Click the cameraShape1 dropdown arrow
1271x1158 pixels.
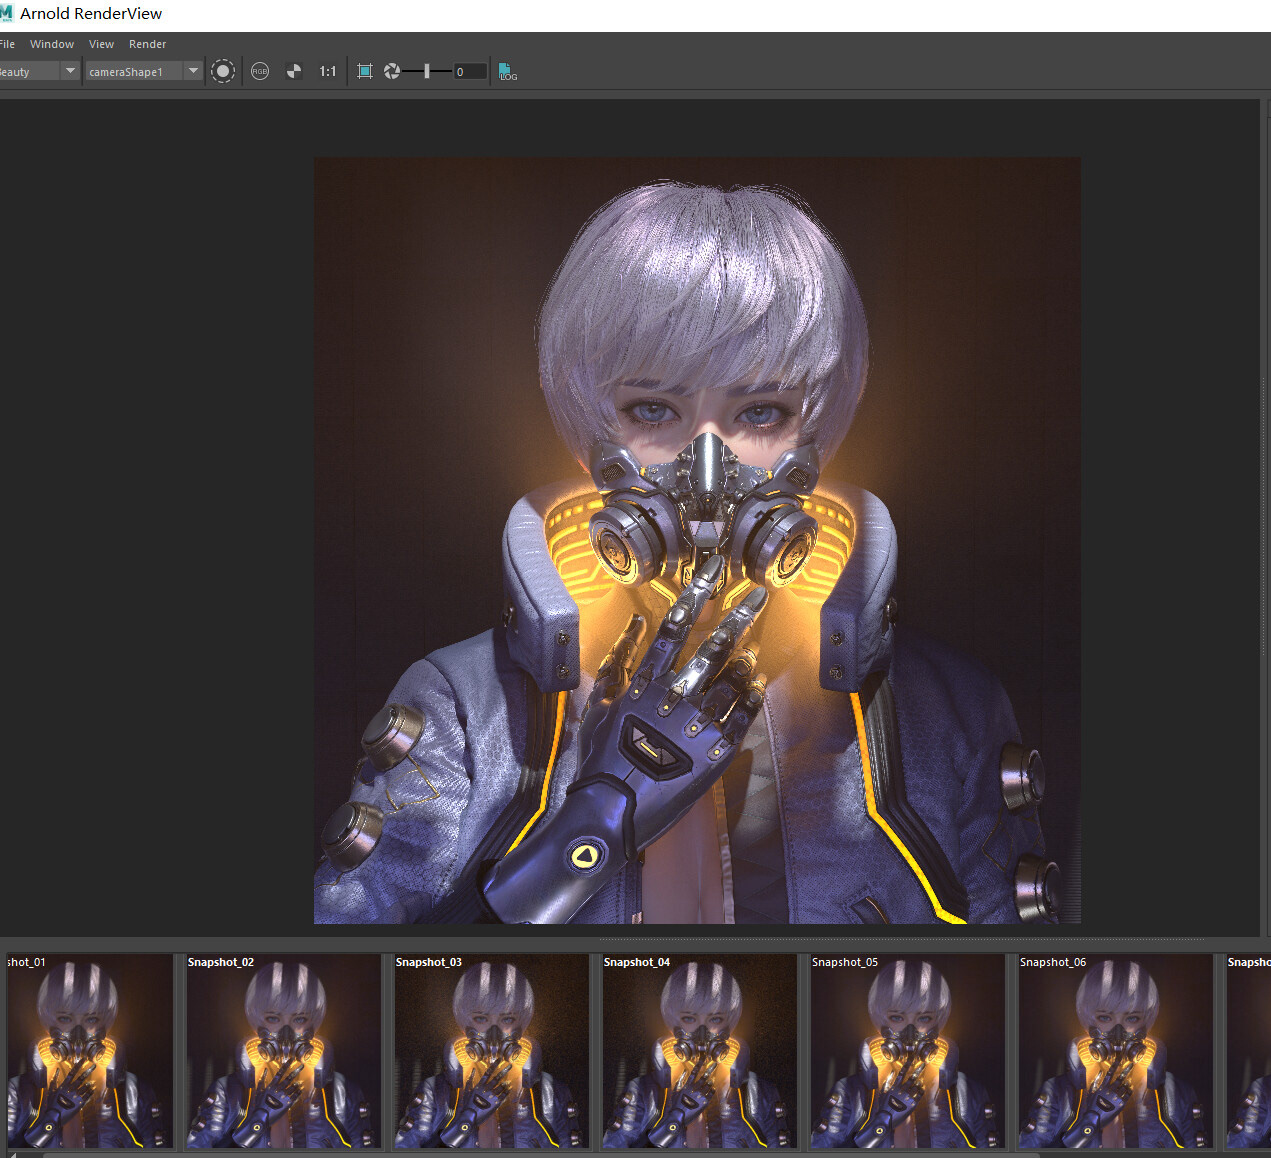coord(193,71)
